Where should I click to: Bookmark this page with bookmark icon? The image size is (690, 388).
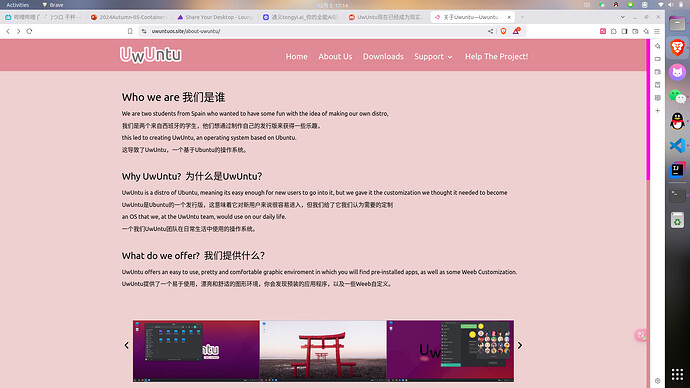130,31
